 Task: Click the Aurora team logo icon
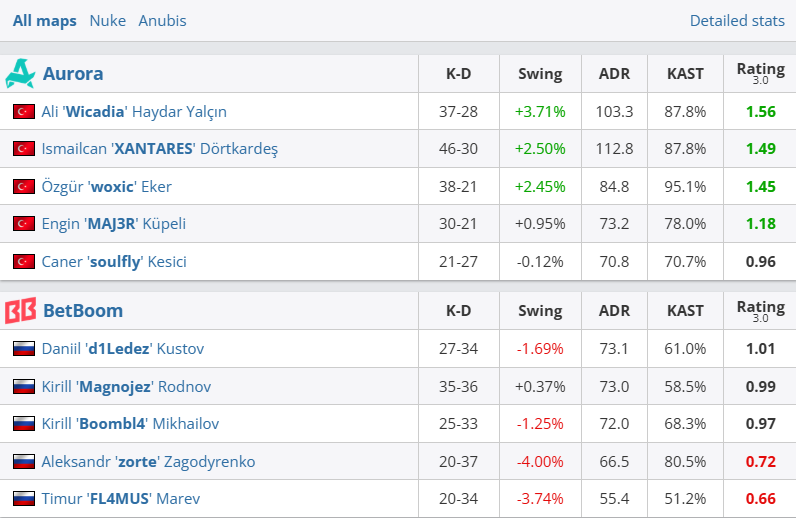point(20,74)
